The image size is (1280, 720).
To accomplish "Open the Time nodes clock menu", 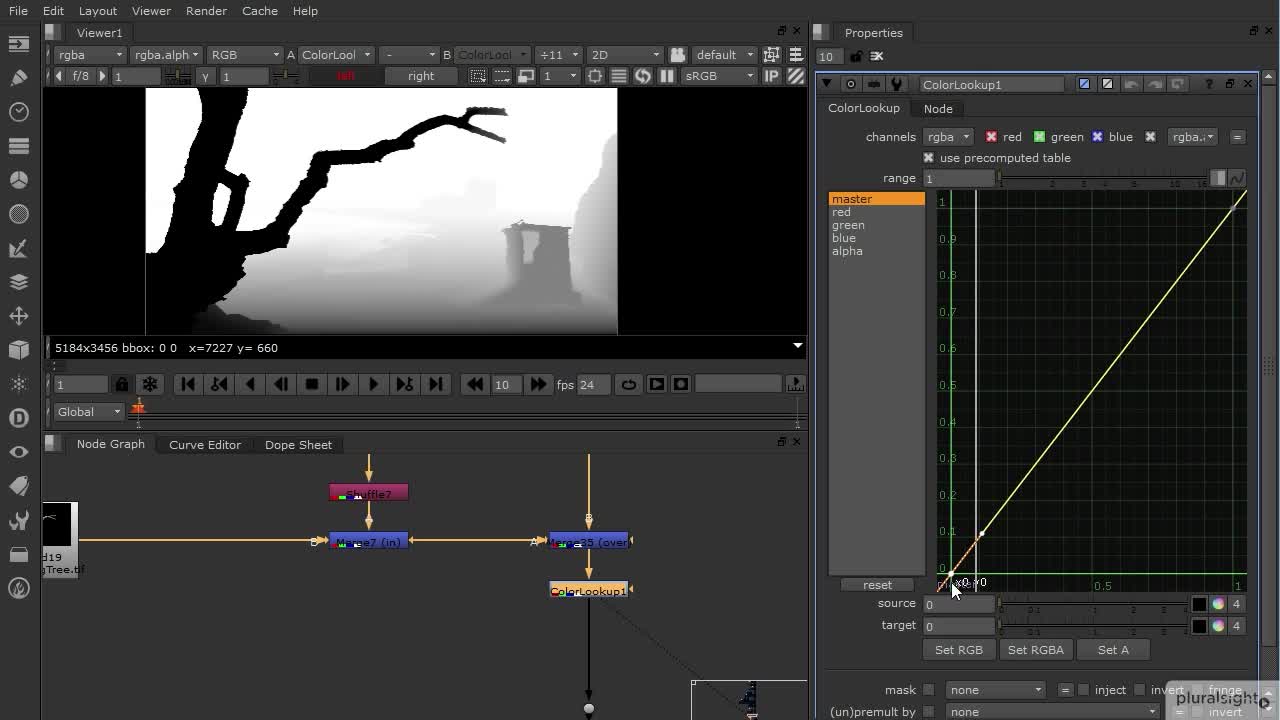I will pos(18,112).
